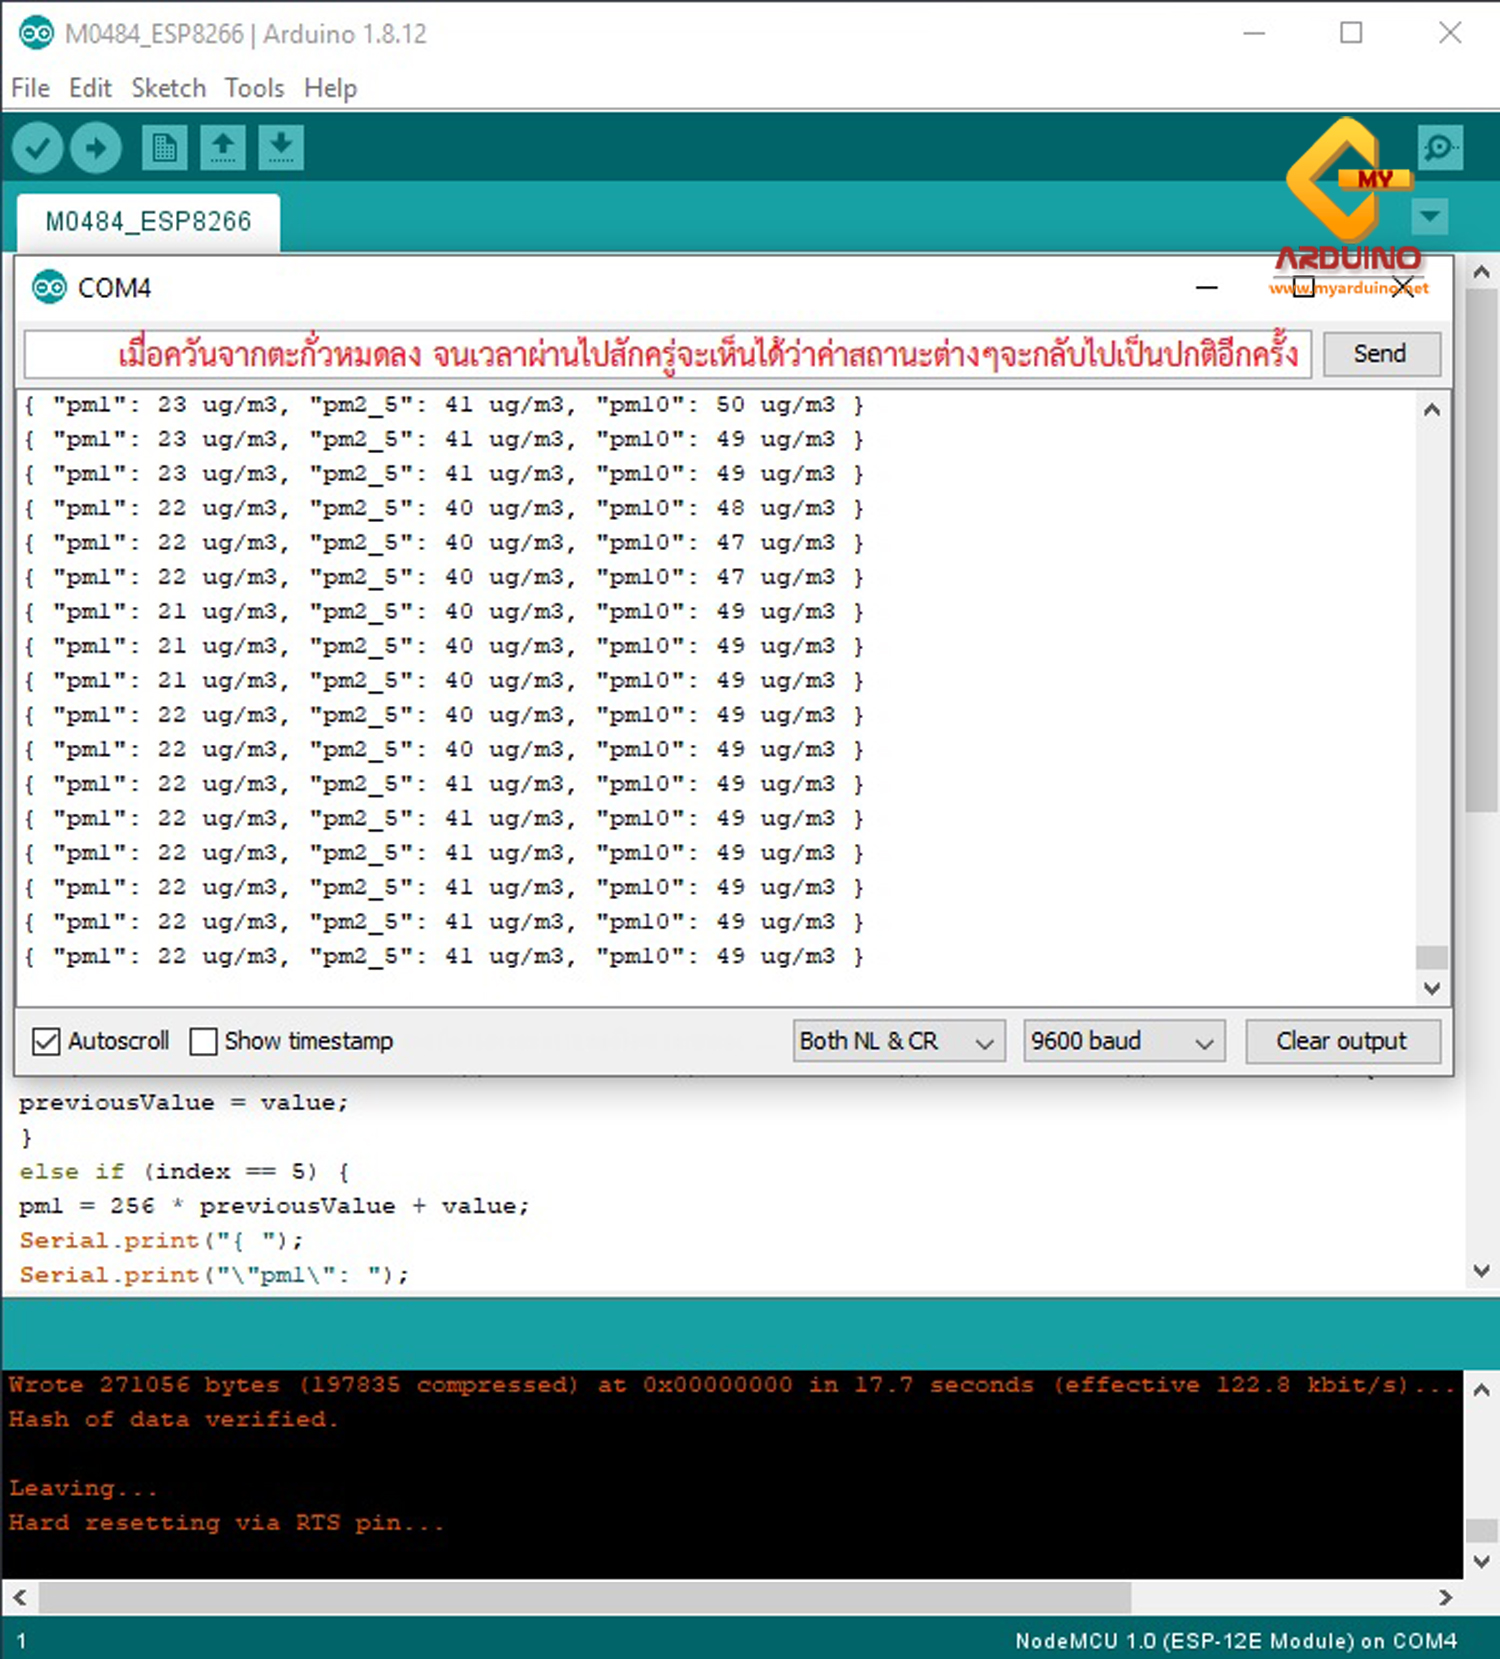
Task: Open the Serial Monitor magnifier icon
Action: click(1440, 149)
